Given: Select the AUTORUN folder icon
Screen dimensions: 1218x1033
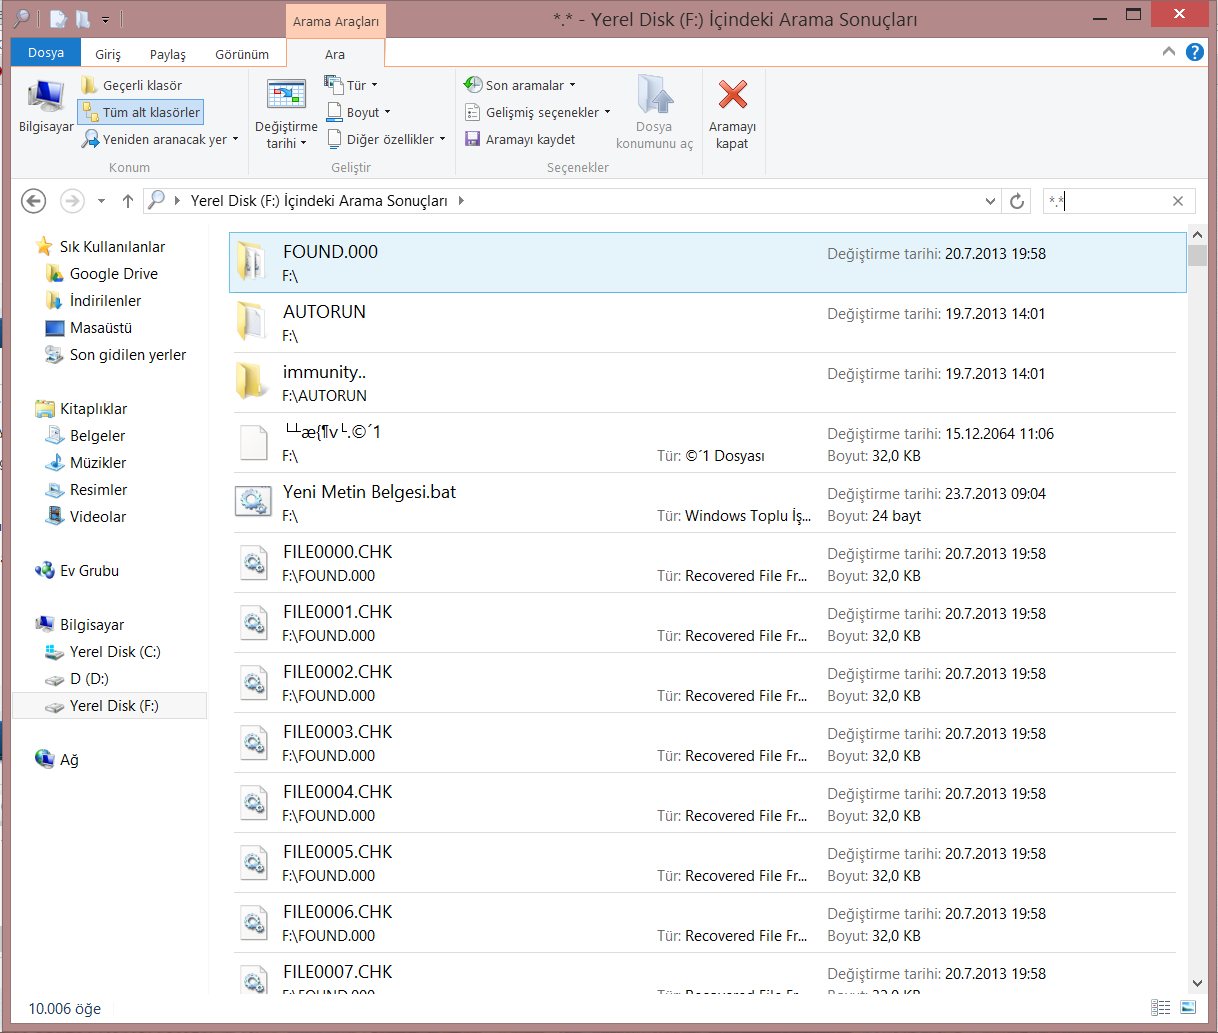Looking at the screenshot, I should click(x=252, y=322).
